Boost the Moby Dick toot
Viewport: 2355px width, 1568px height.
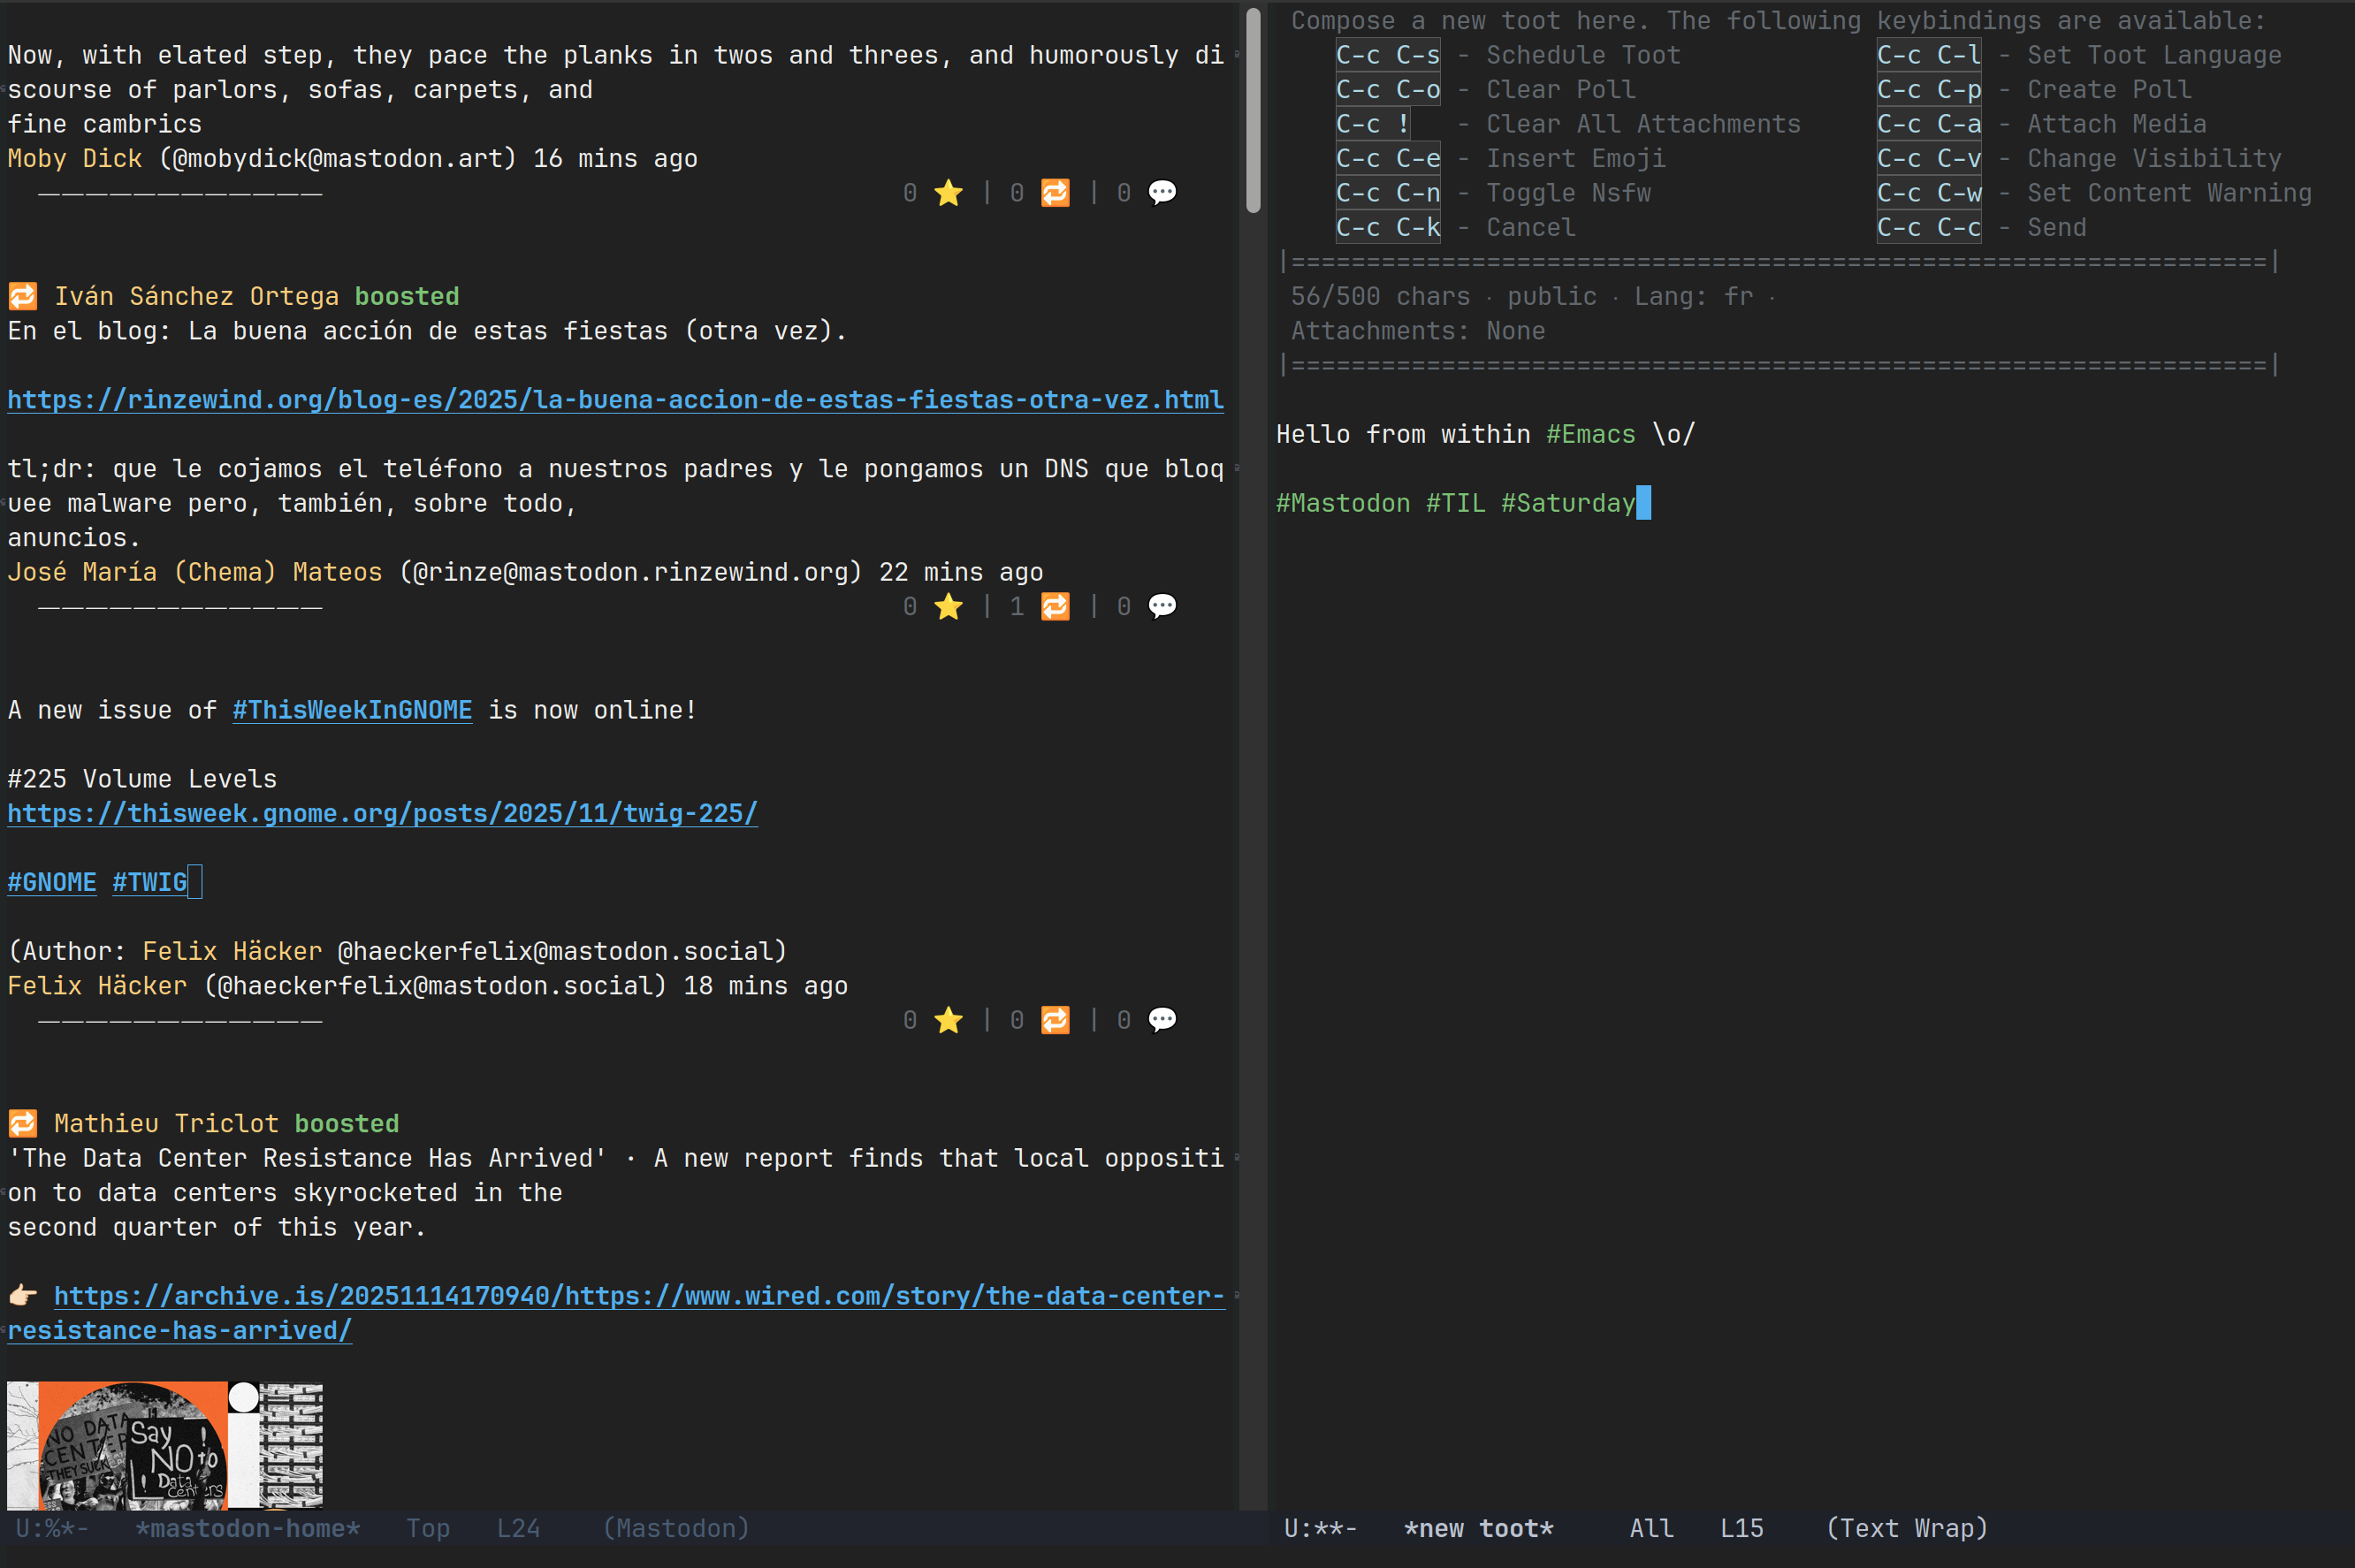tap(1055, 193)
